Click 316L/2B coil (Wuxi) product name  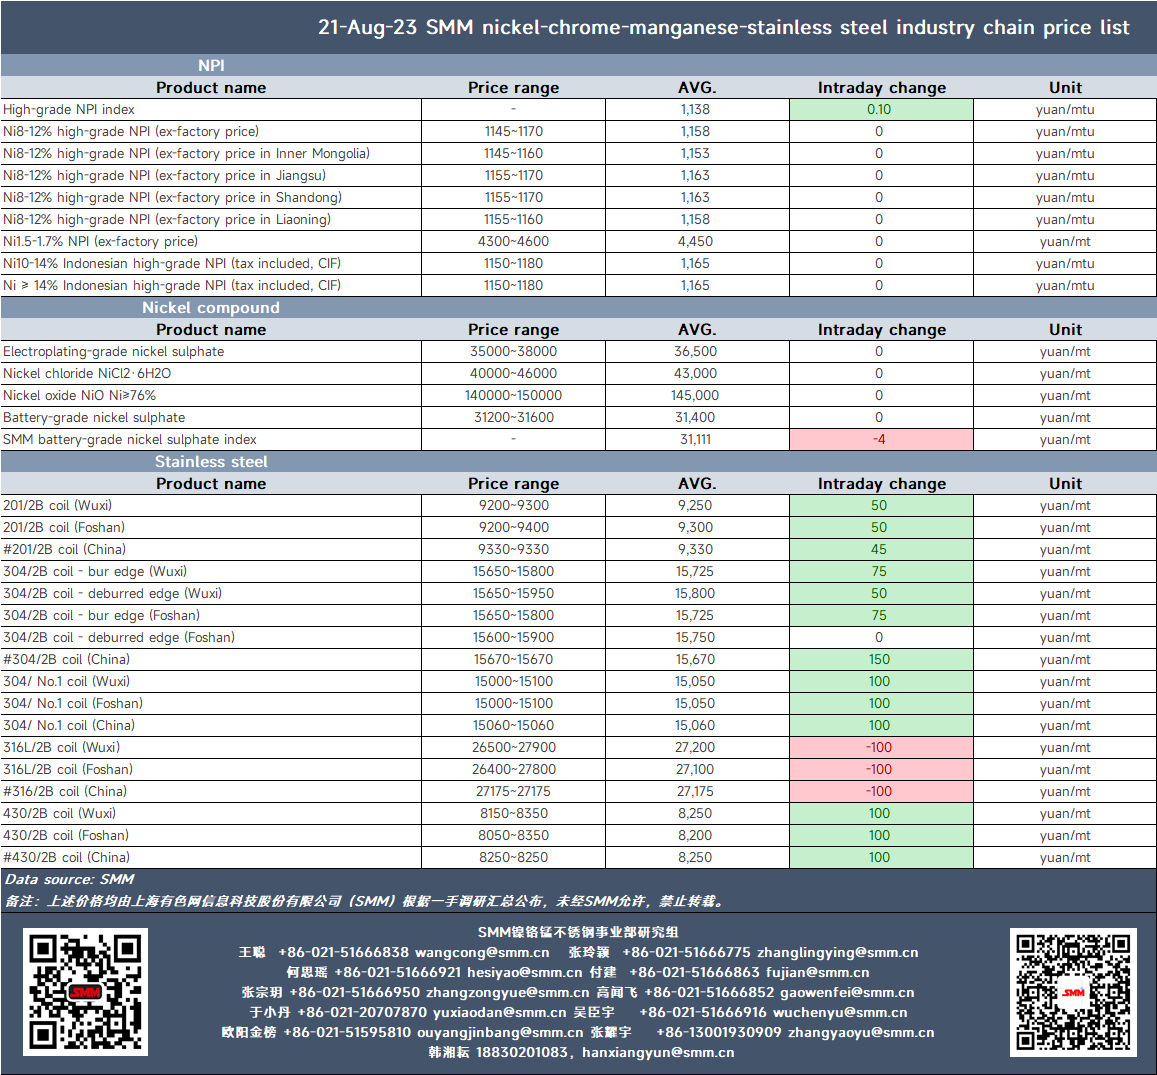61,747
